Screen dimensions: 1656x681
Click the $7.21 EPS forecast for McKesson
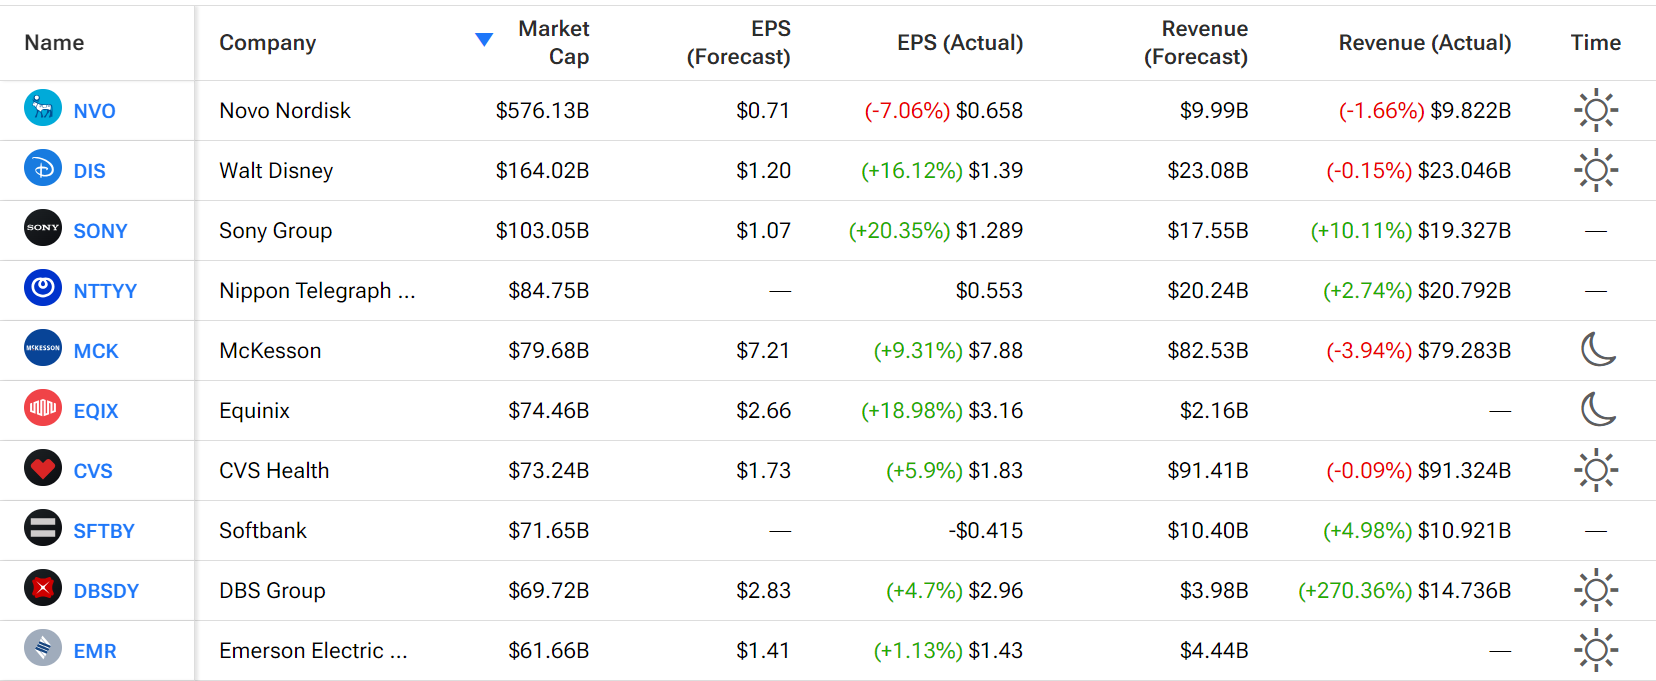[763, 351]
